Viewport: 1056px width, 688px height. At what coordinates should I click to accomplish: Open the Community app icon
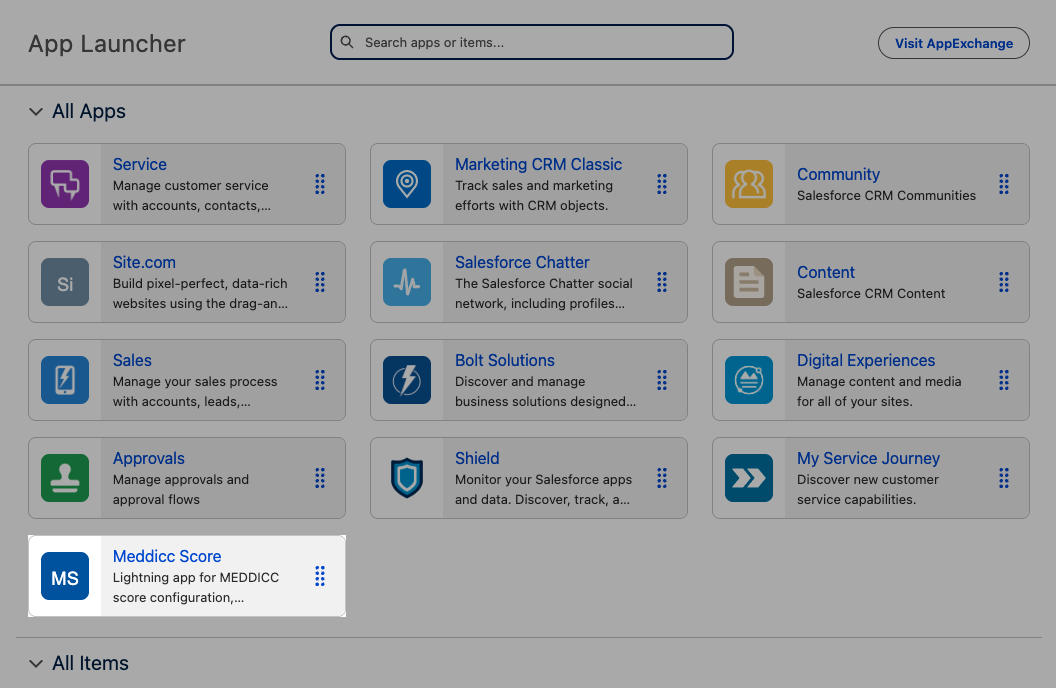click(x=749, y=184)
